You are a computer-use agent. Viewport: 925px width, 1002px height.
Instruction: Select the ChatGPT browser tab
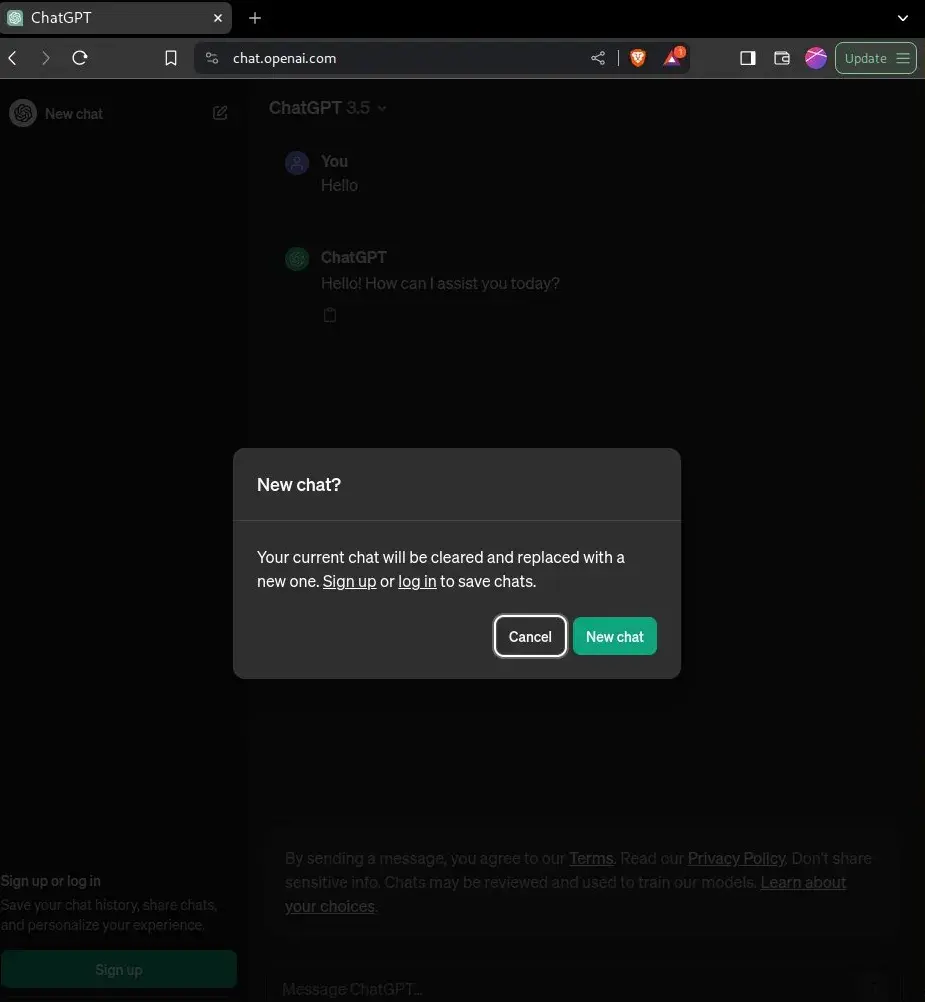(110, 17)
